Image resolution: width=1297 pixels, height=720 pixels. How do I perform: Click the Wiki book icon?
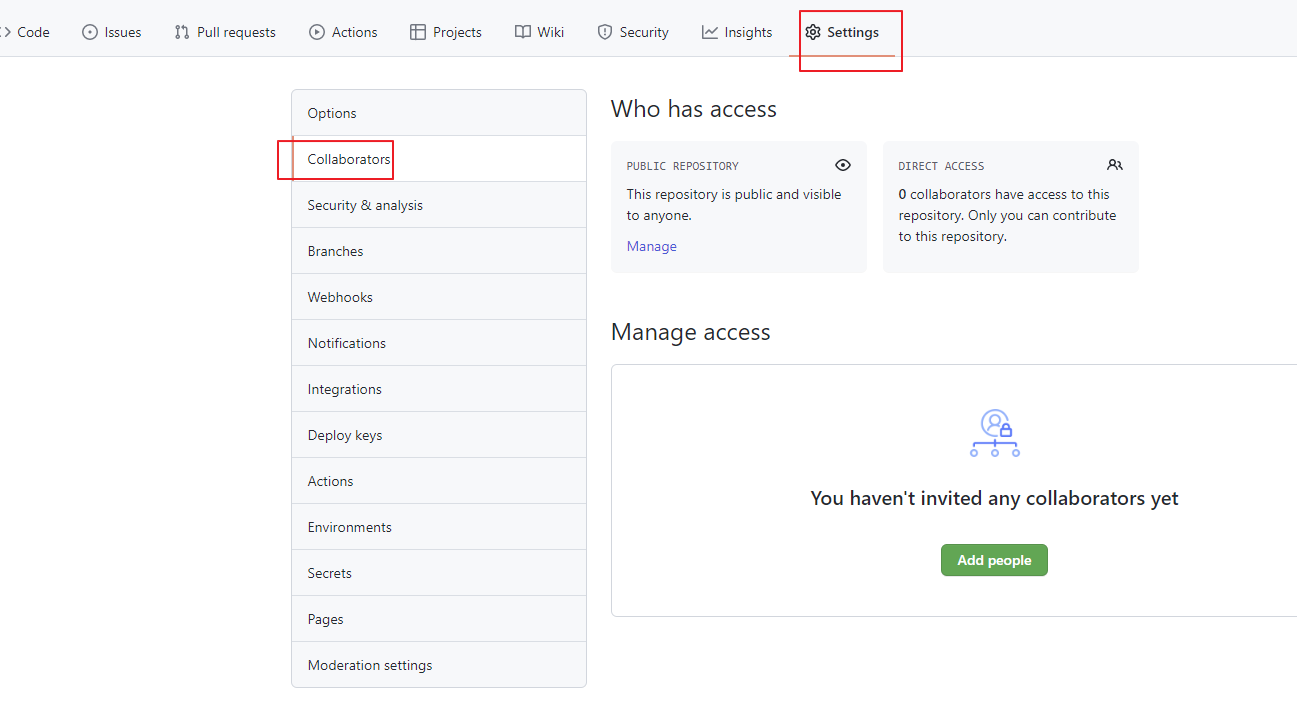tap(523, 32)
